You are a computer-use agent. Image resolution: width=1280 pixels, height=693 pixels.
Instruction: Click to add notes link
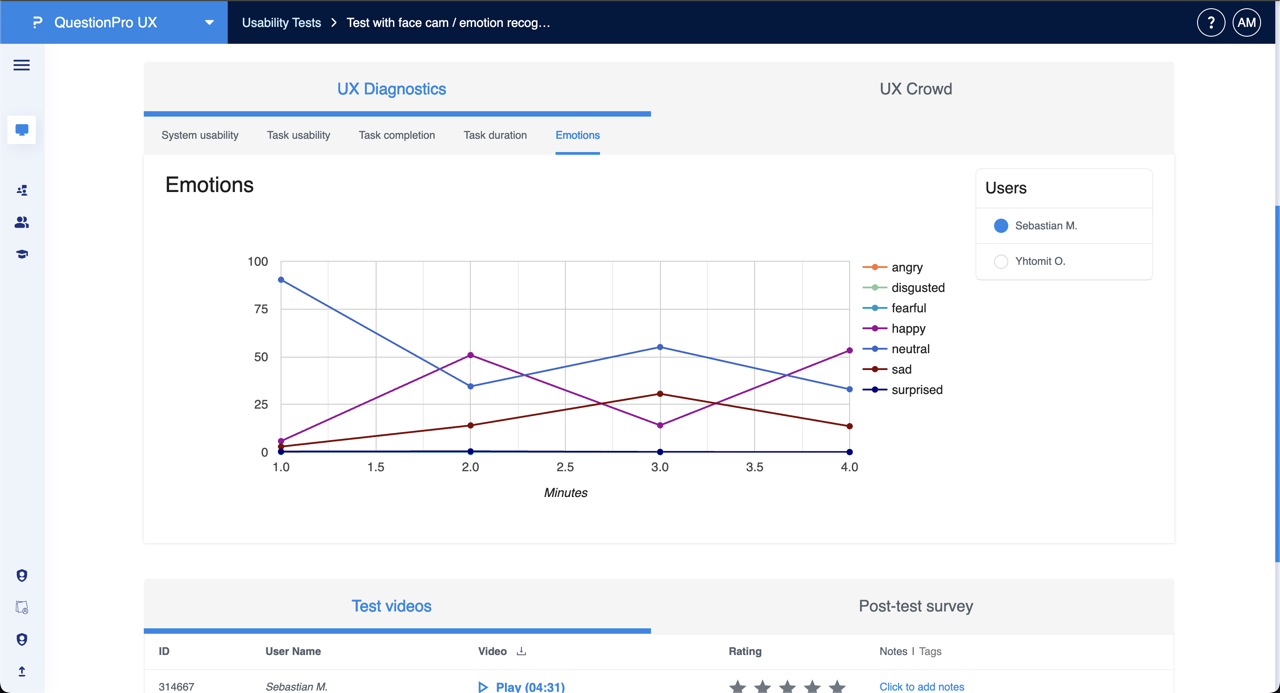[921, 687]
